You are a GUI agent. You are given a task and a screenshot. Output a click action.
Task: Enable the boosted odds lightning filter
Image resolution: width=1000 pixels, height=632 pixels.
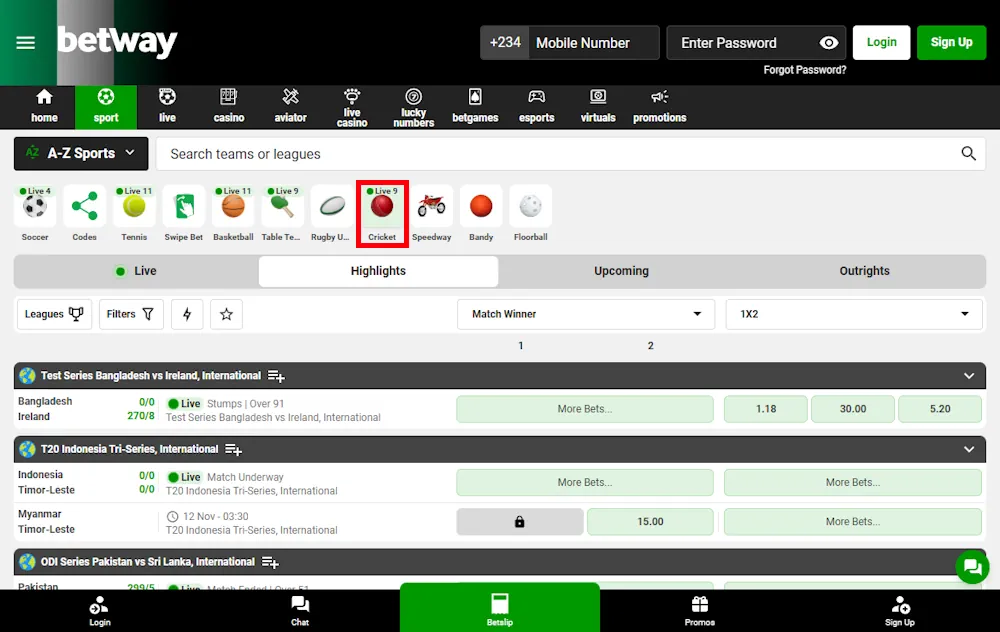187,314
